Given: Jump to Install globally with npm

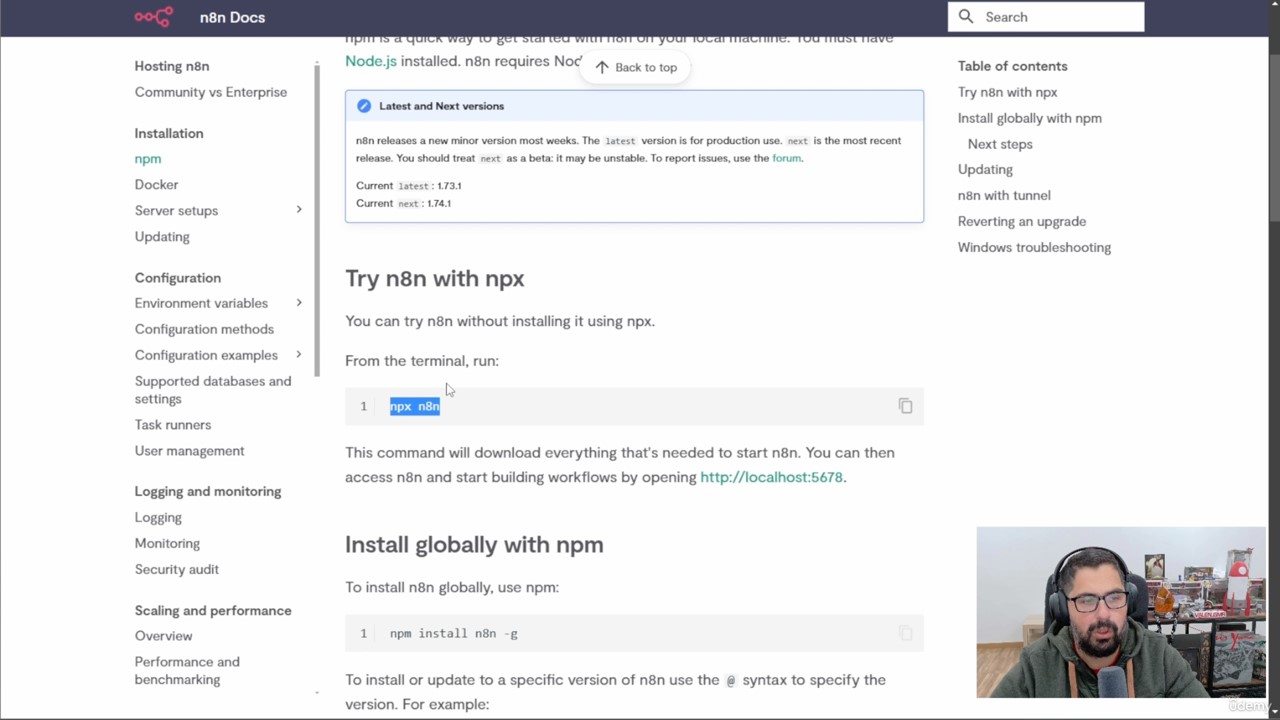Looking at the screenshot, I should click(x=1029, y=118).
